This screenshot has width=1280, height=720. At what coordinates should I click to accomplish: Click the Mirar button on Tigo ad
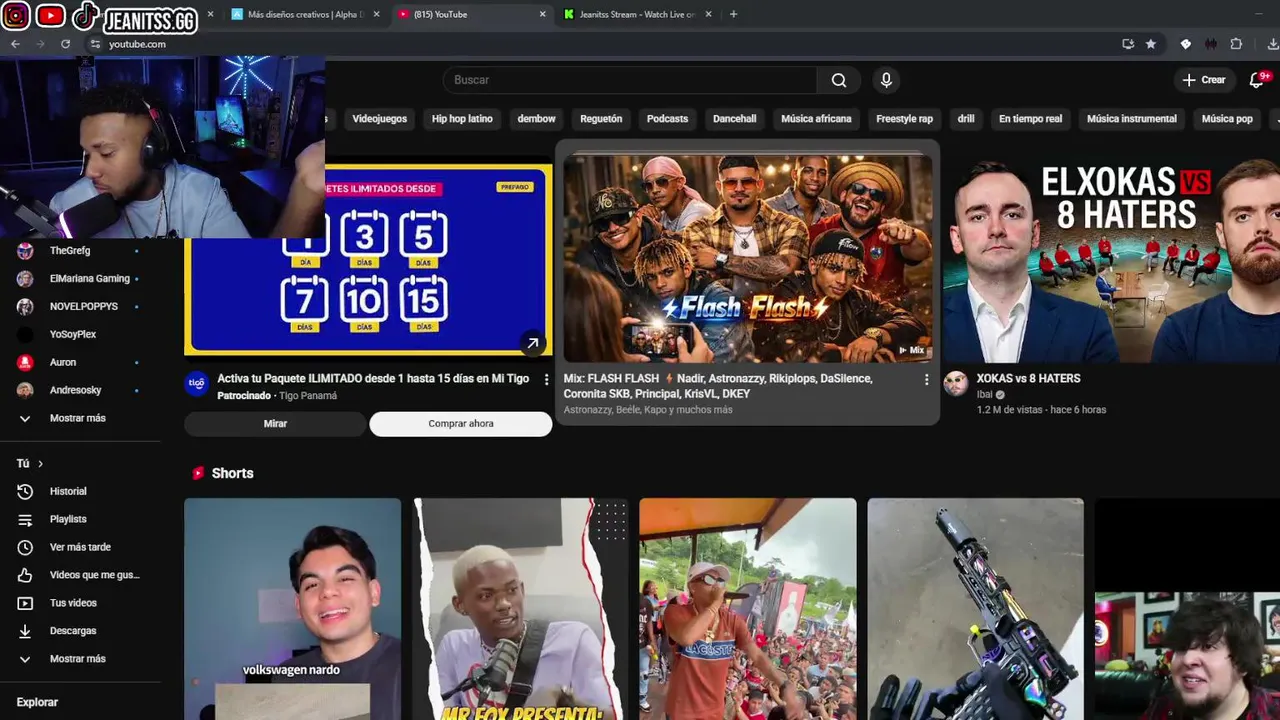click(275, 424)
